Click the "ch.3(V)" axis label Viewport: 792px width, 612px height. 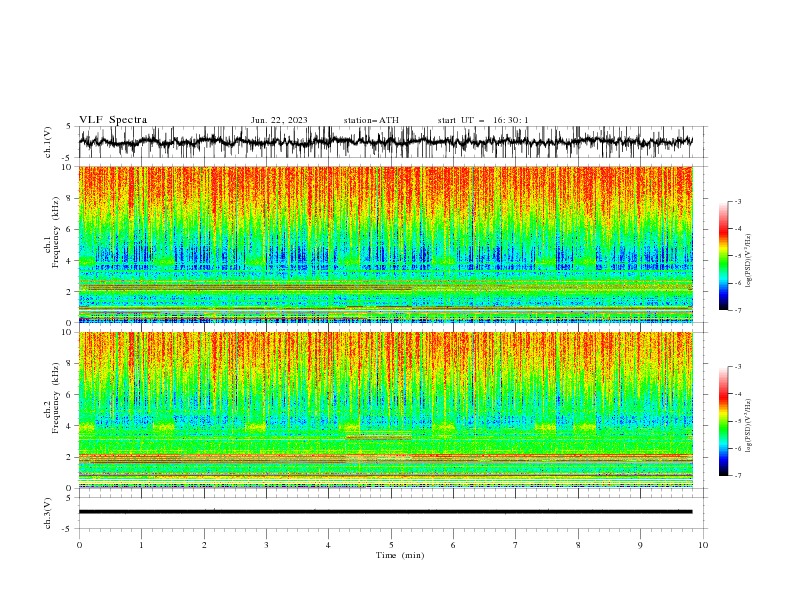[48, 513]
